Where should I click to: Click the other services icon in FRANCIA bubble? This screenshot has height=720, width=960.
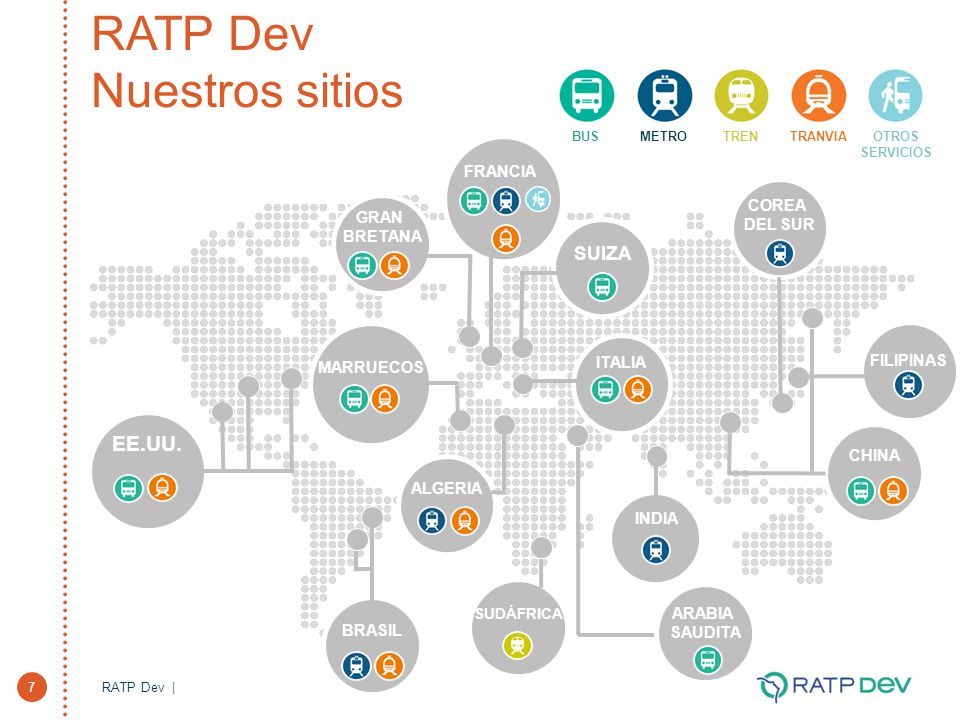point(538,199)
